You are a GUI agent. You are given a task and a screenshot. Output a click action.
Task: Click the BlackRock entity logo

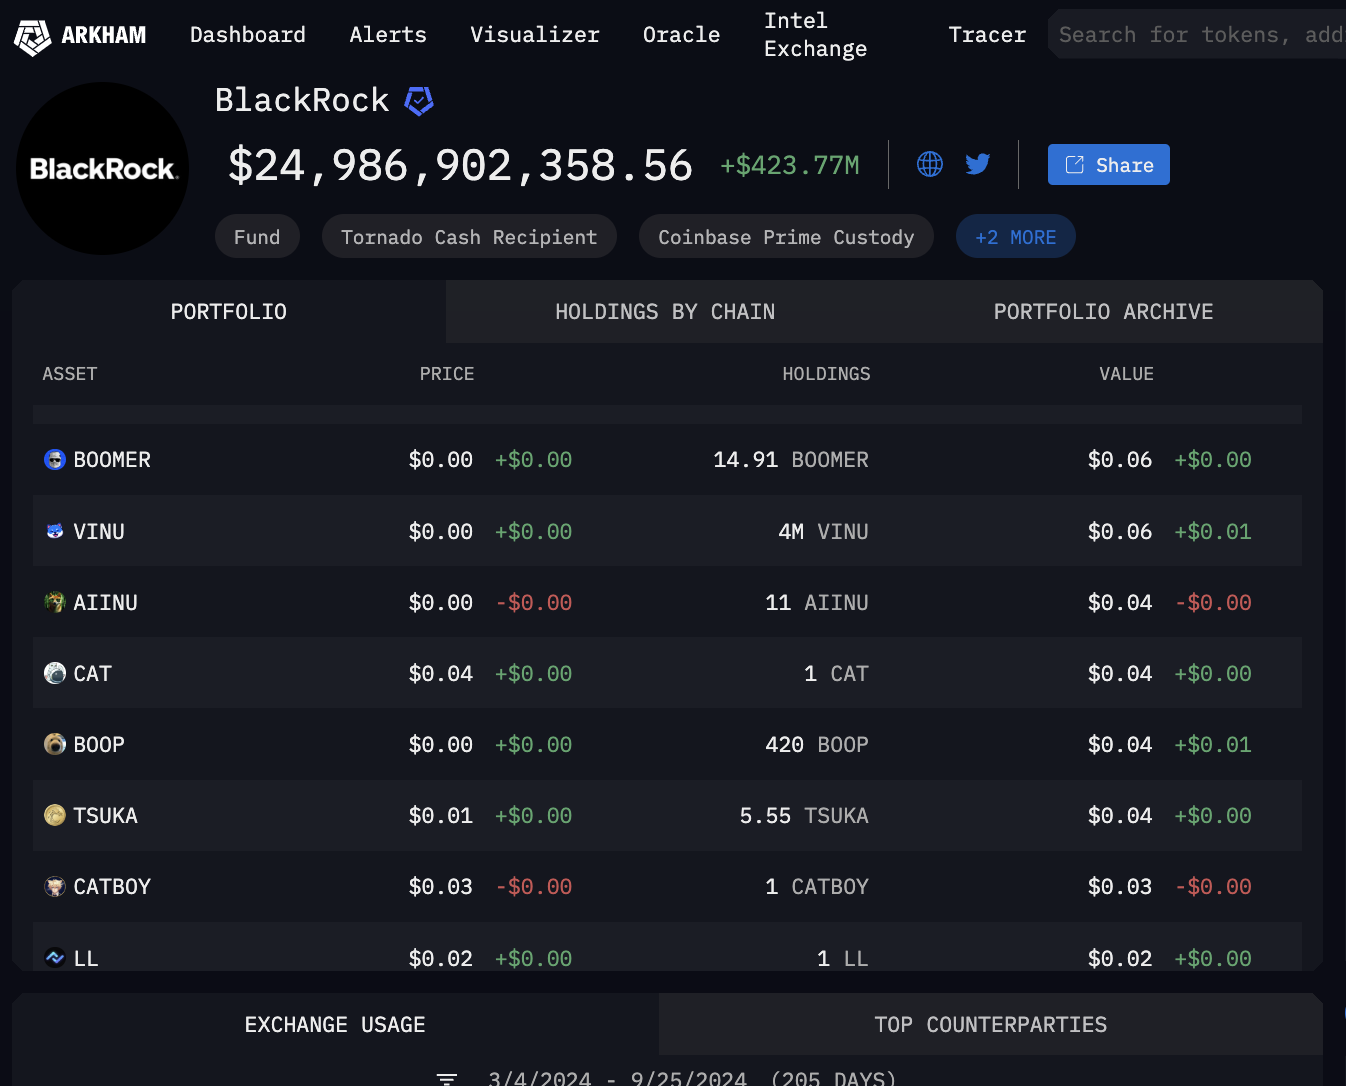(x=102, y=168)
